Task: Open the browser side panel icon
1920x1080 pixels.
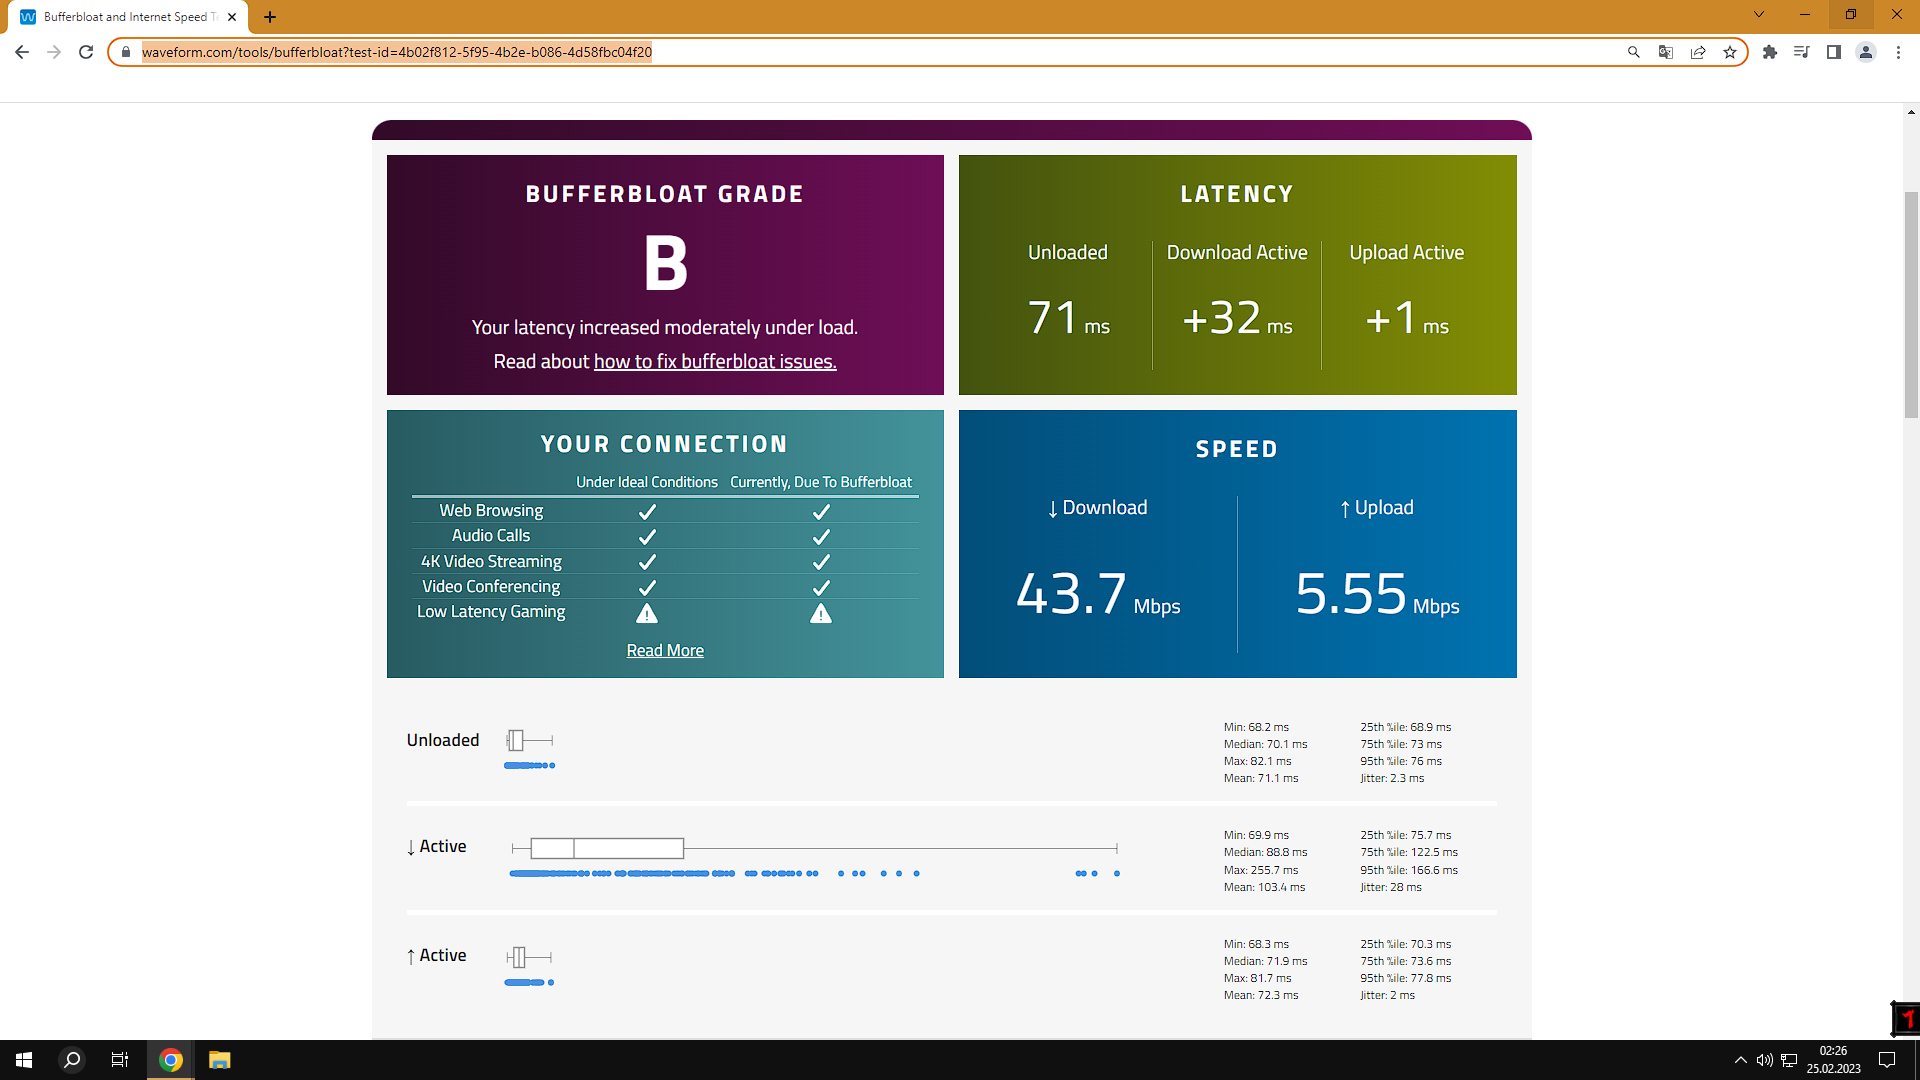Action: coord(1834,52)
